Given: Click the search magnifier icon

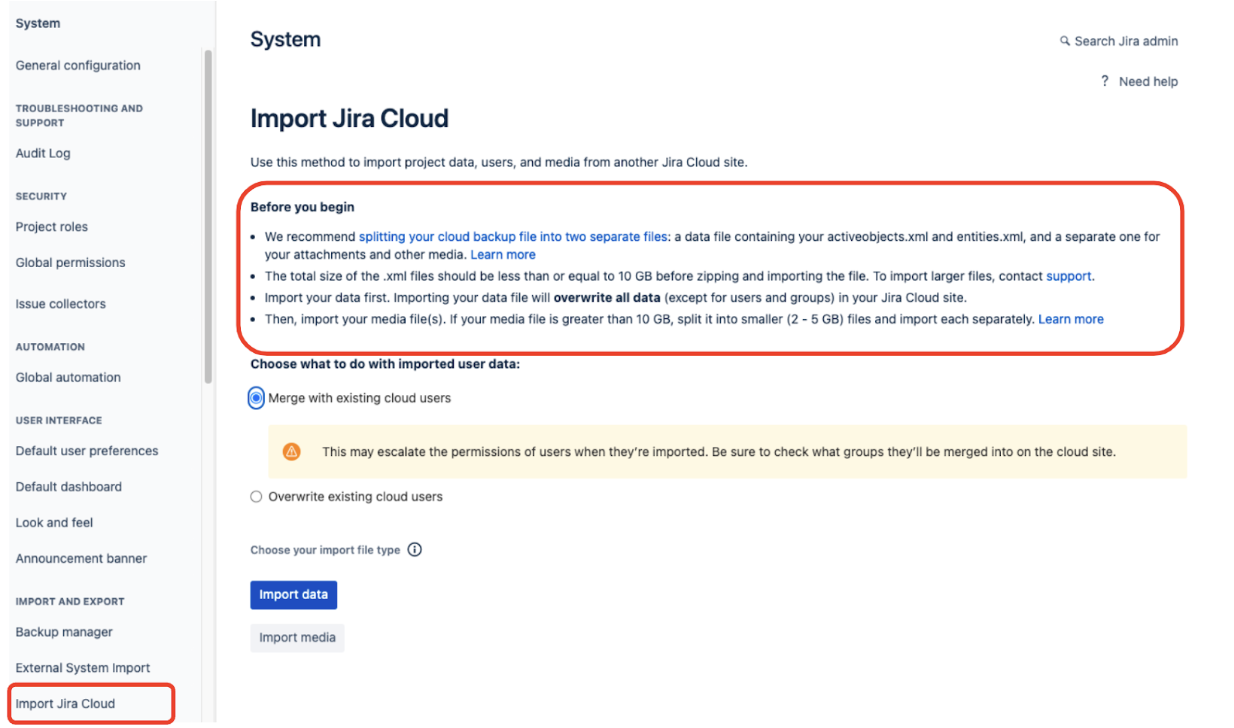Looking at the screenshot, I should [x=1065, y=41].
